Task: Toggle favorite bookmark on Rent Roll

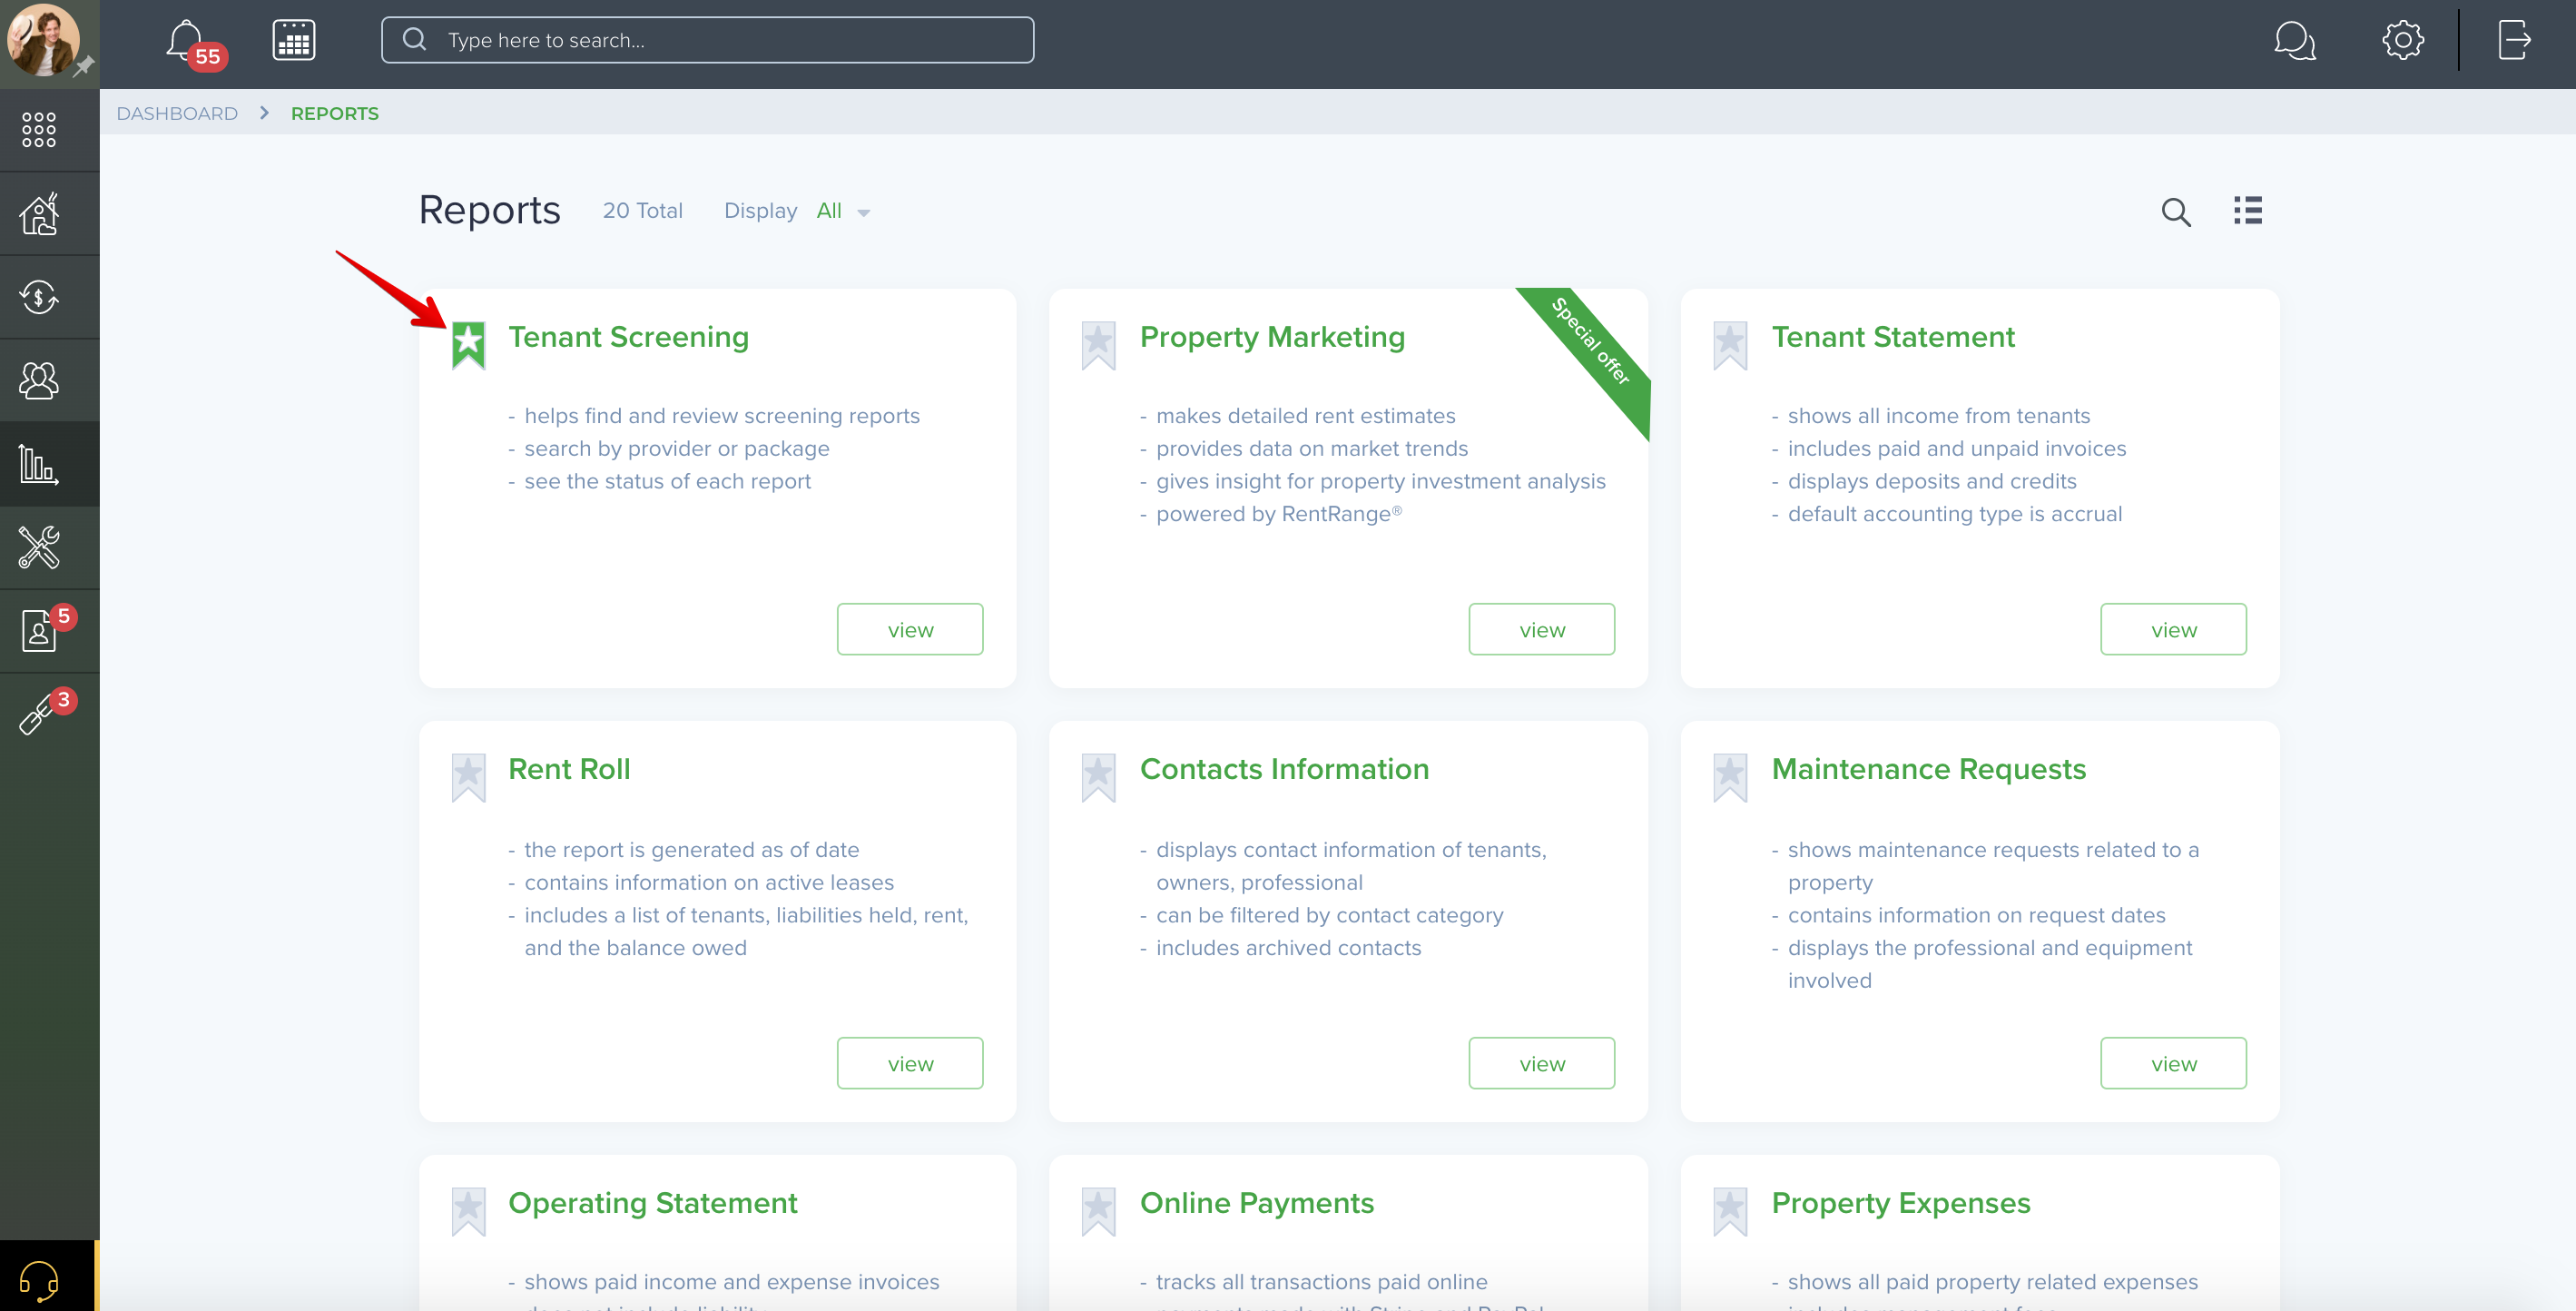Action: click(x=468, y=777)
